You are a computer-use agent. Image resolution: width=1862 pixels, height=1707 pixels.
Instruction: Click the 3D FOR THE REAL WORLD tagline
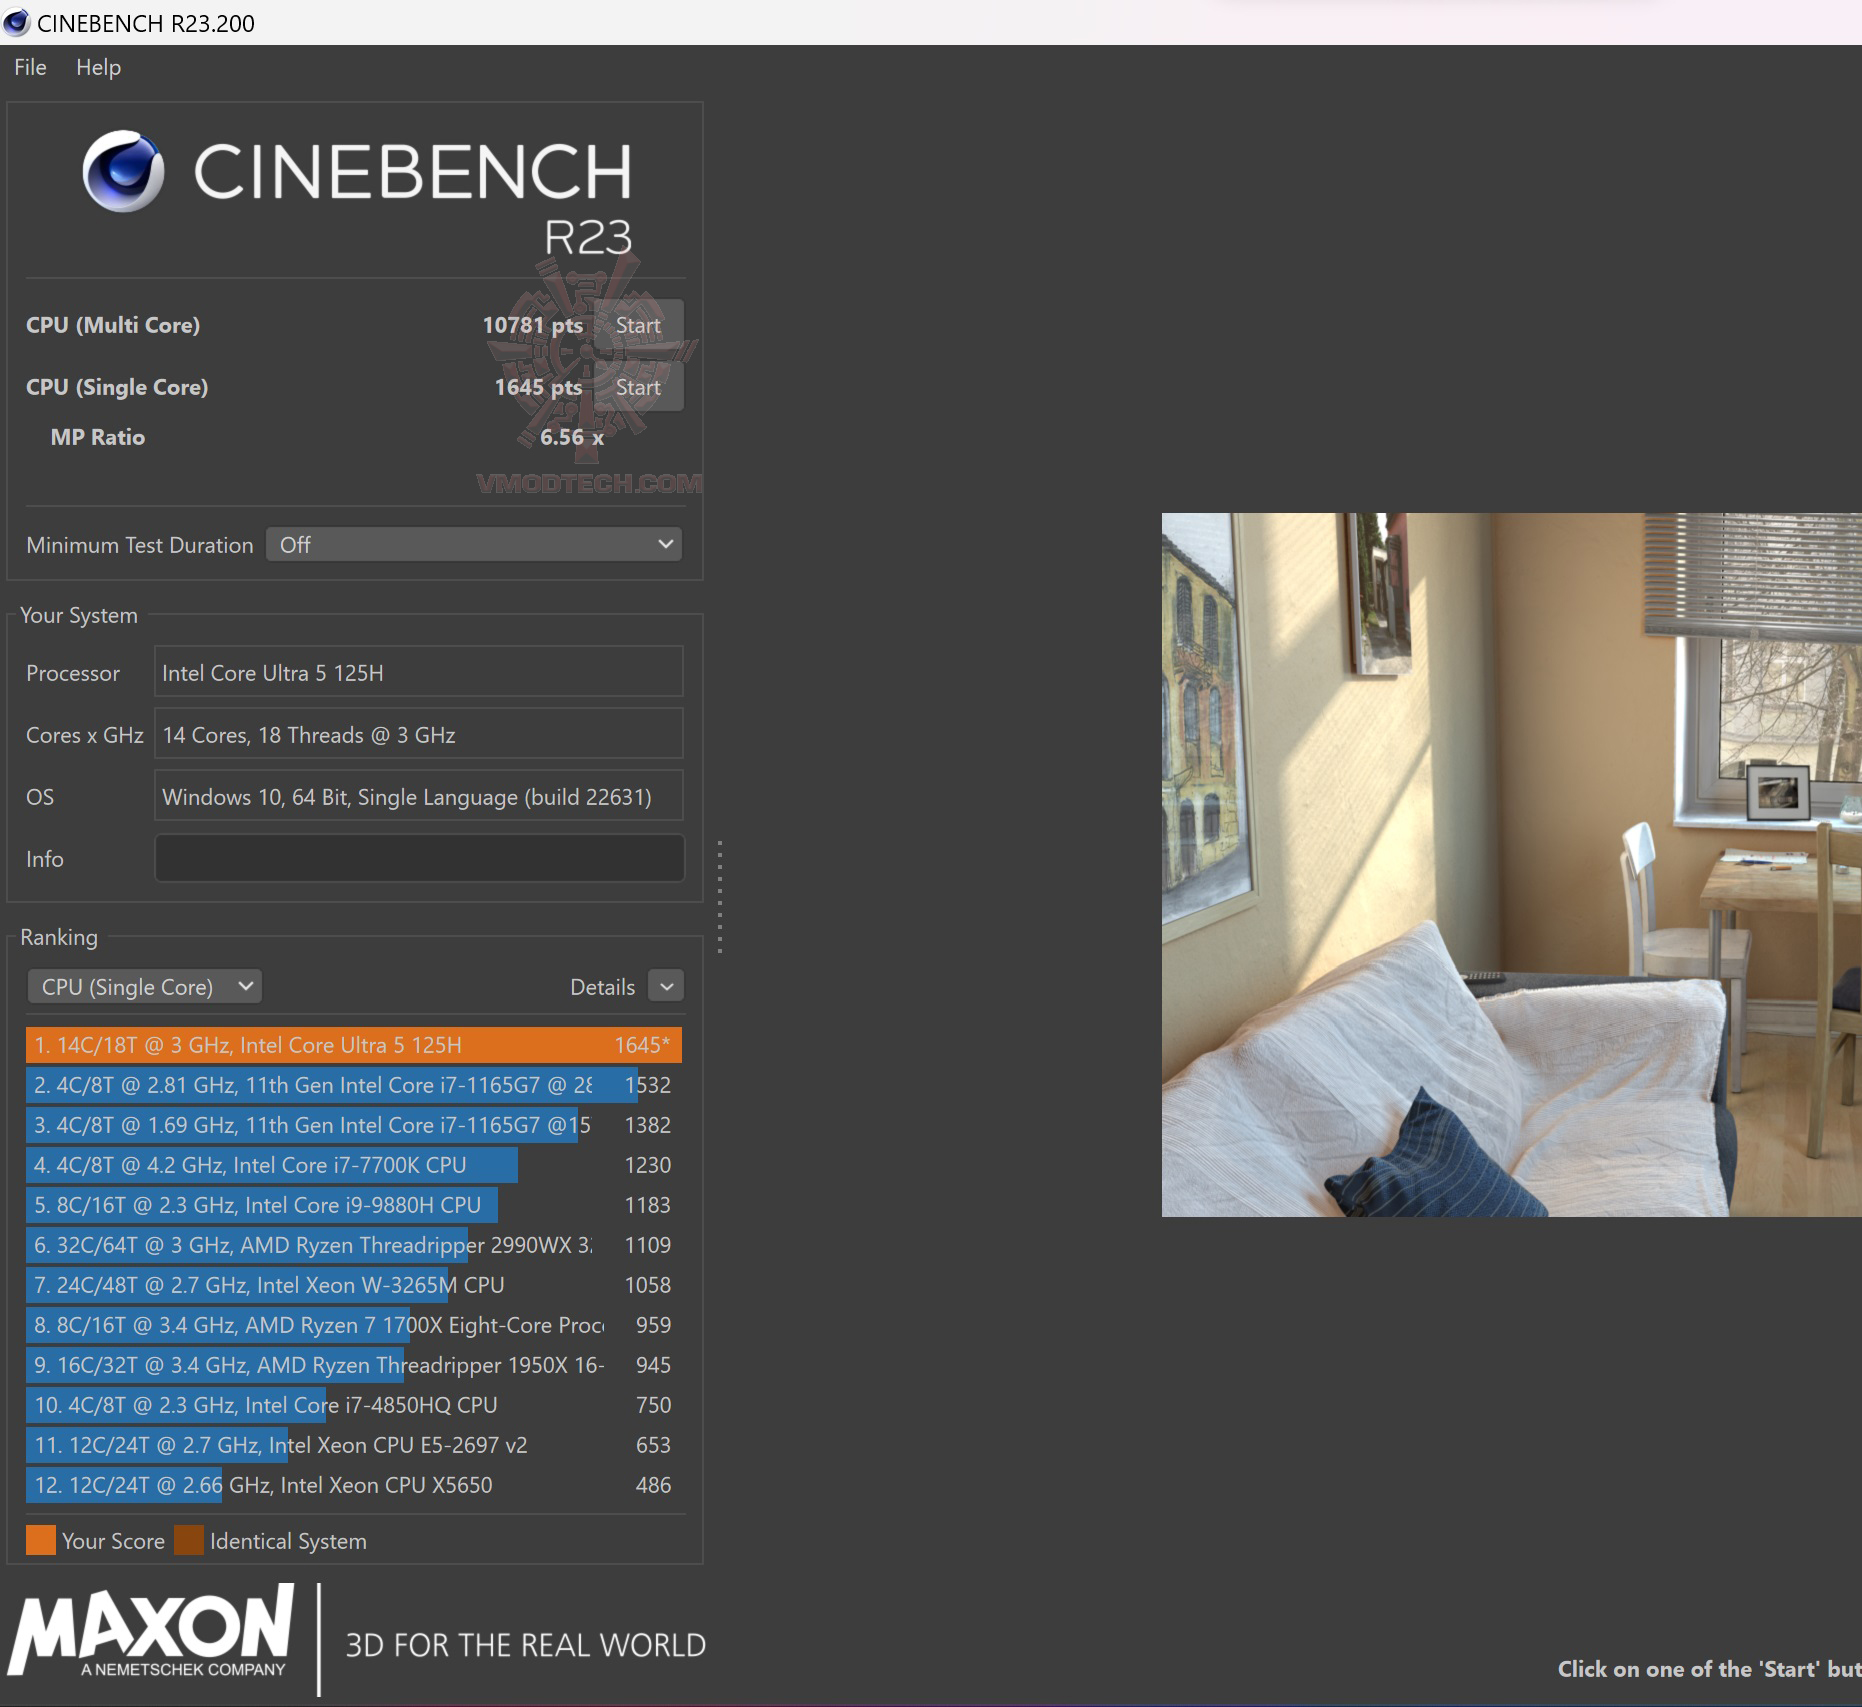point(526,1645)
